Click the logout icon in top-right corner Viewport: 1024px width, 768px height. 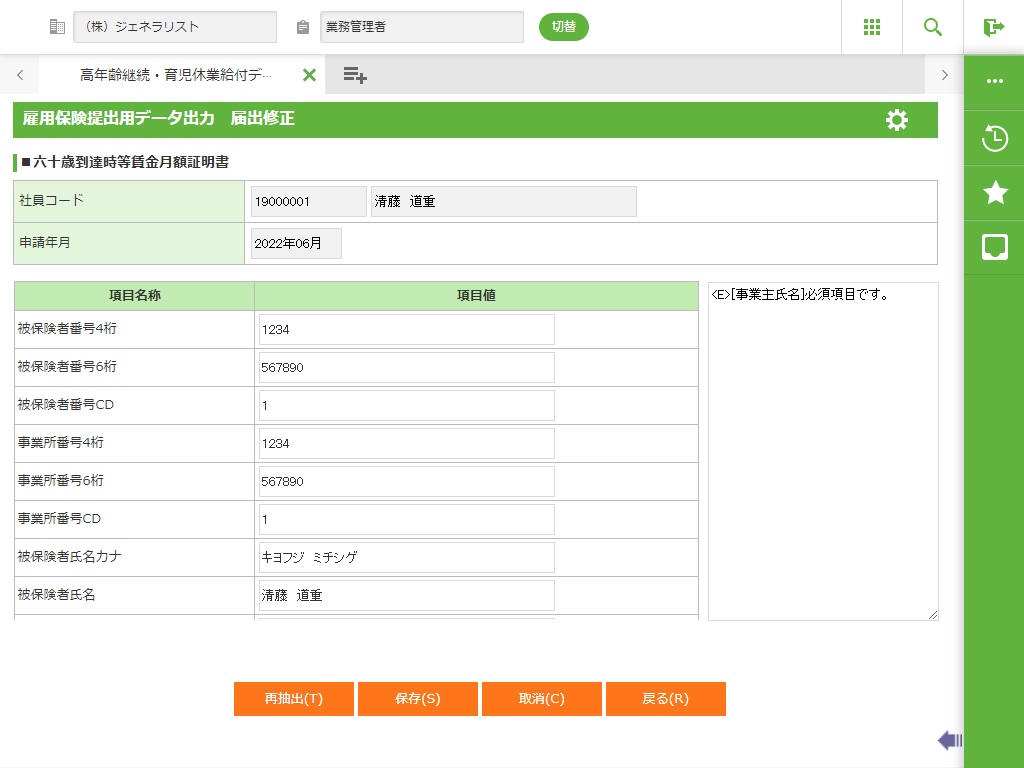(x=993, y=27)
